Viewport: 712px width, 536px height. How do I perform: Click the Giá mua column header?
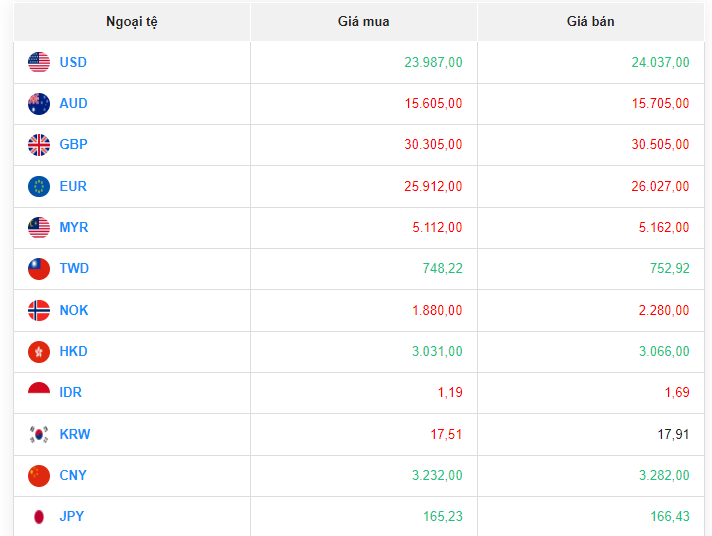(364, 21)
